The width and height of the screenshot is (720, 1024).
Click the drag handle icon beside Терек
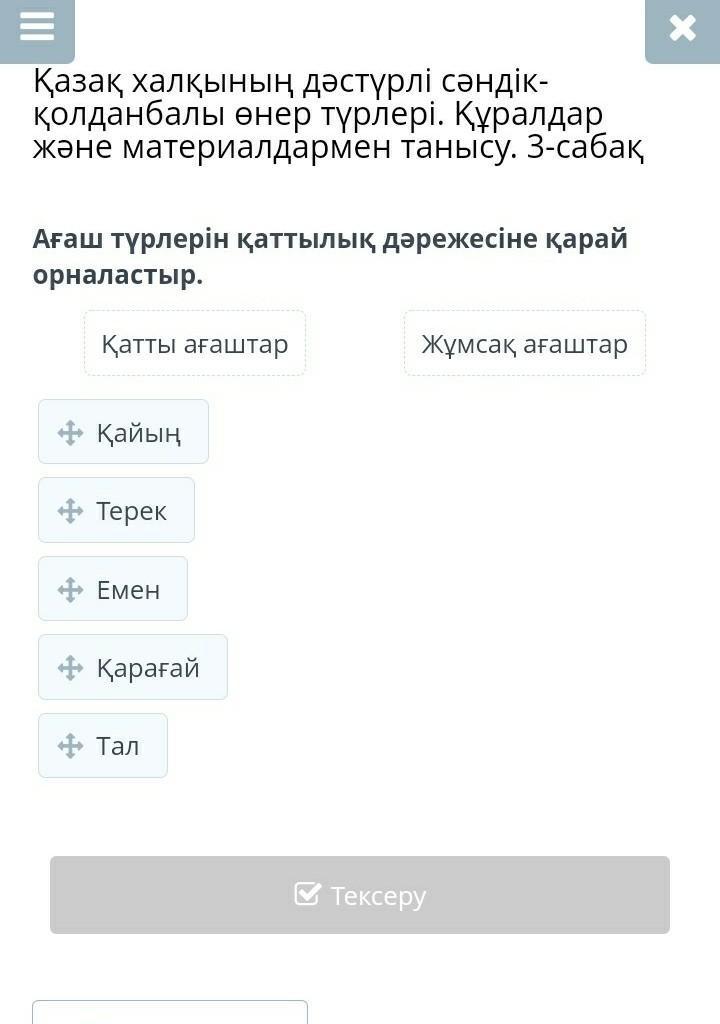[70, 511]
